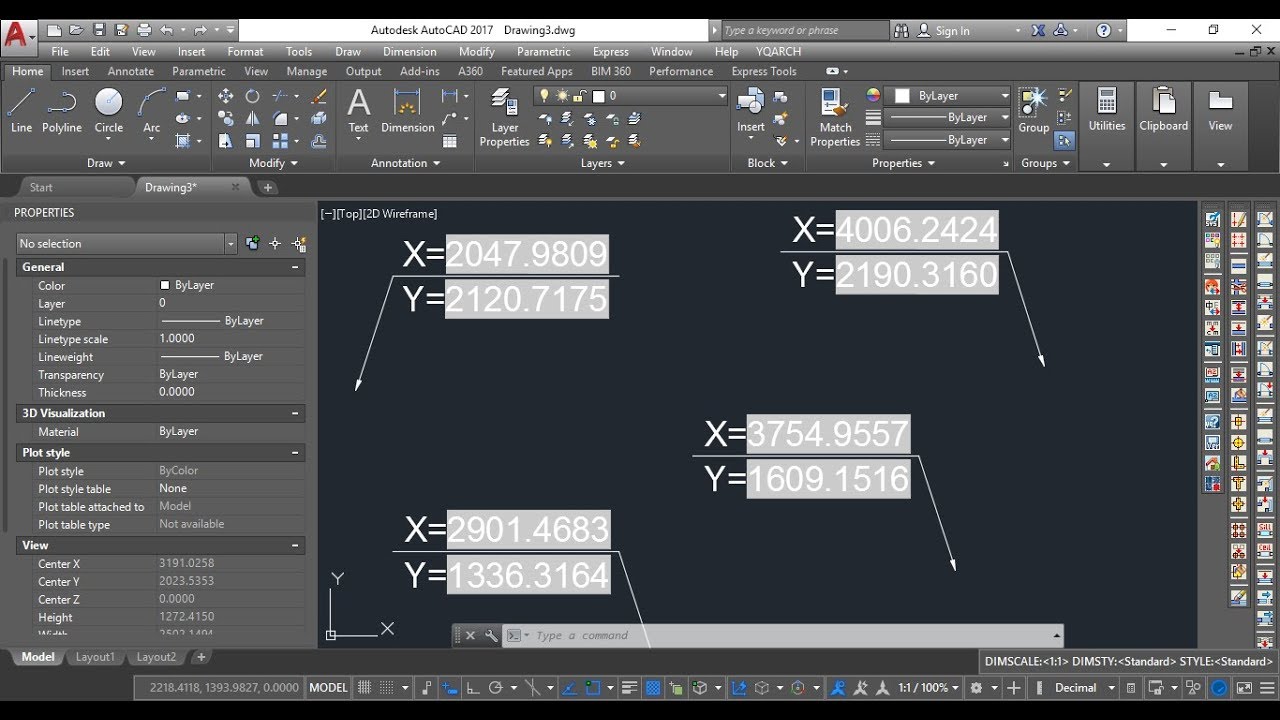Toggle PICKADD value in Properties palette

tap(252, 243)
